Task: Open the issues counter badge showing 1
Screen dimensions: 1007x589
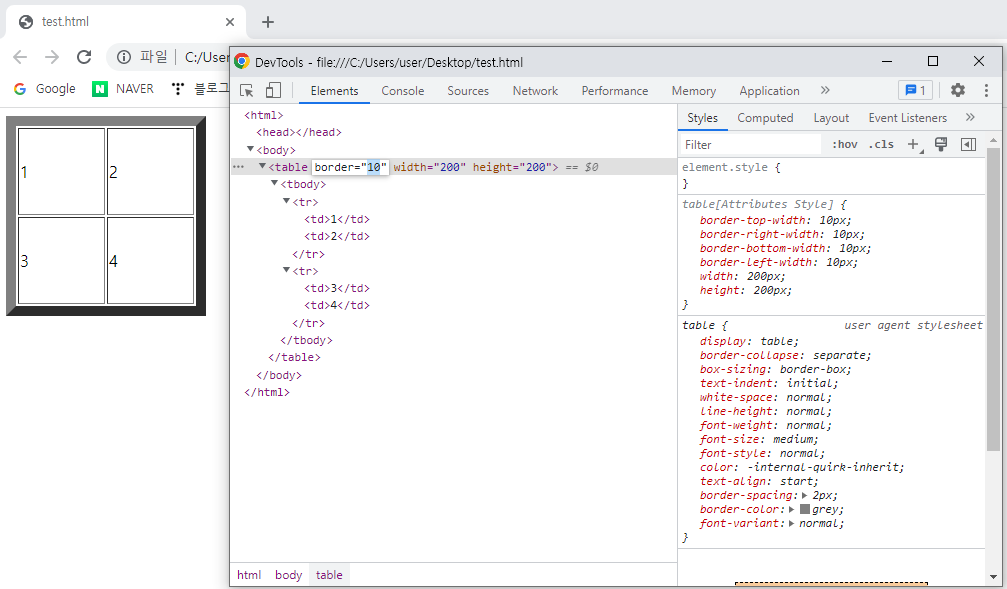Action: tap(915, 91)
